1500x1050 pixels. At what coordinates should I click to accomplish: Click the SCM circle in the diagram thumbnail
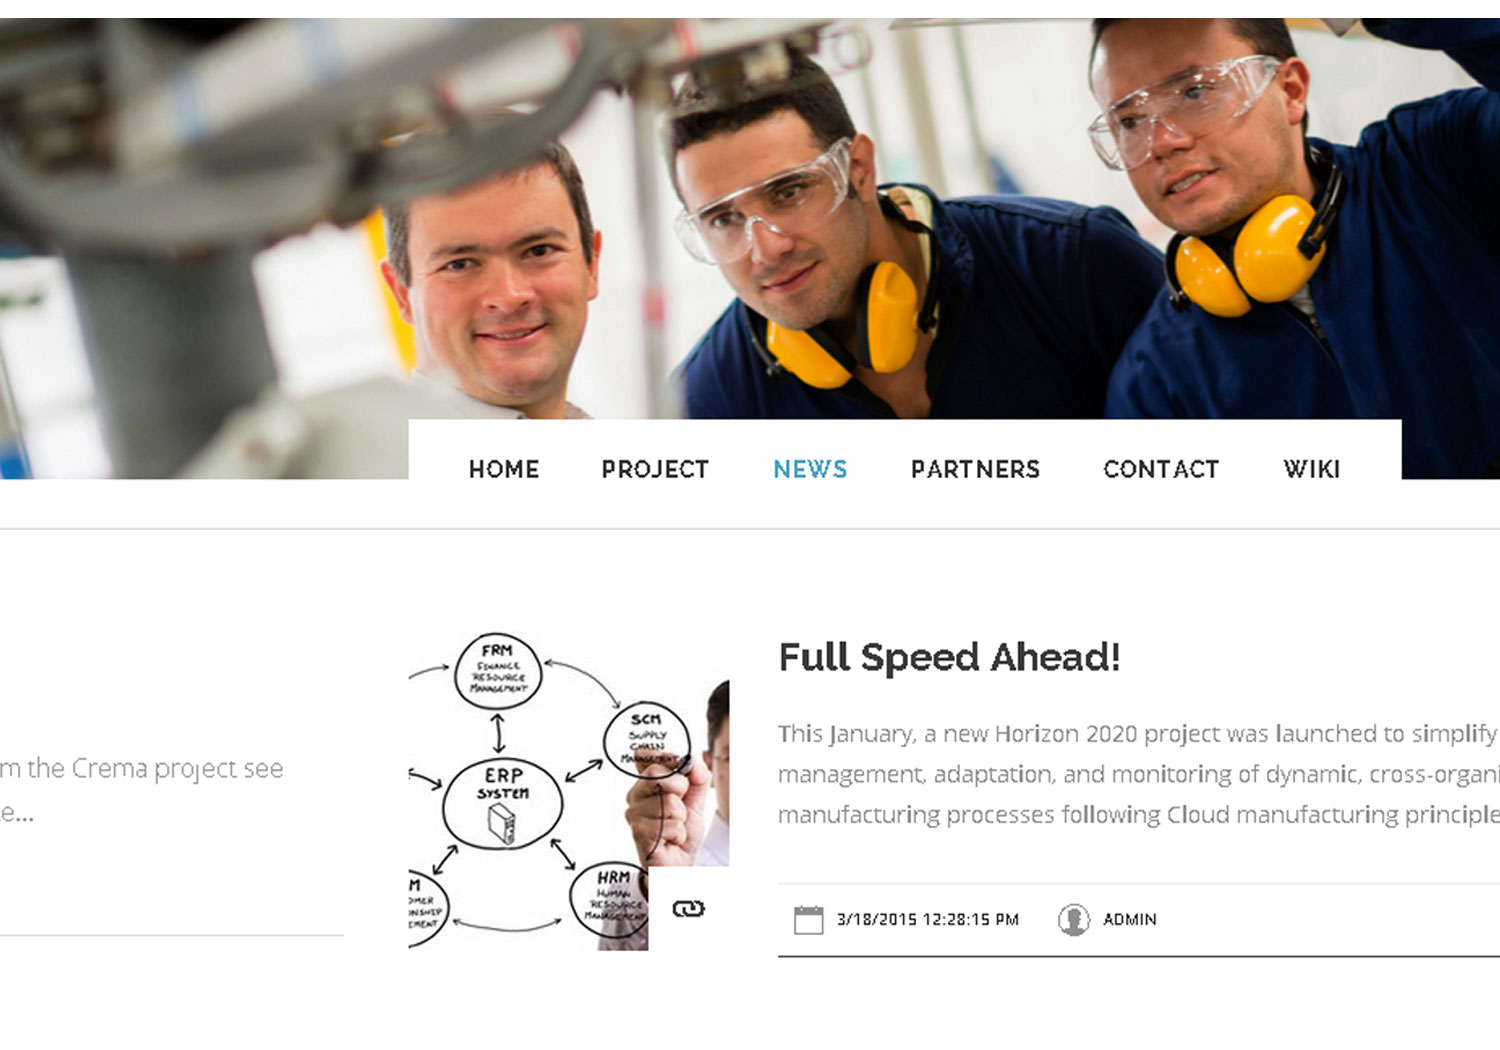point(647,741)
